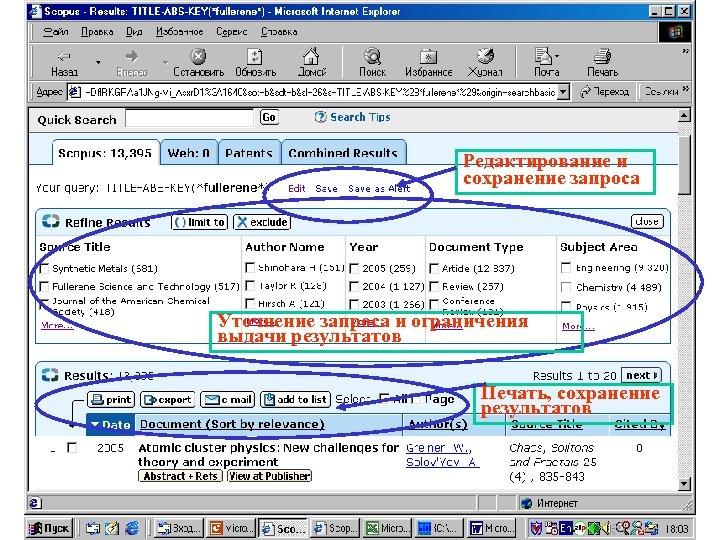Click the exclude button
This screenshot has width=720, height=540.
pos(262,222)
